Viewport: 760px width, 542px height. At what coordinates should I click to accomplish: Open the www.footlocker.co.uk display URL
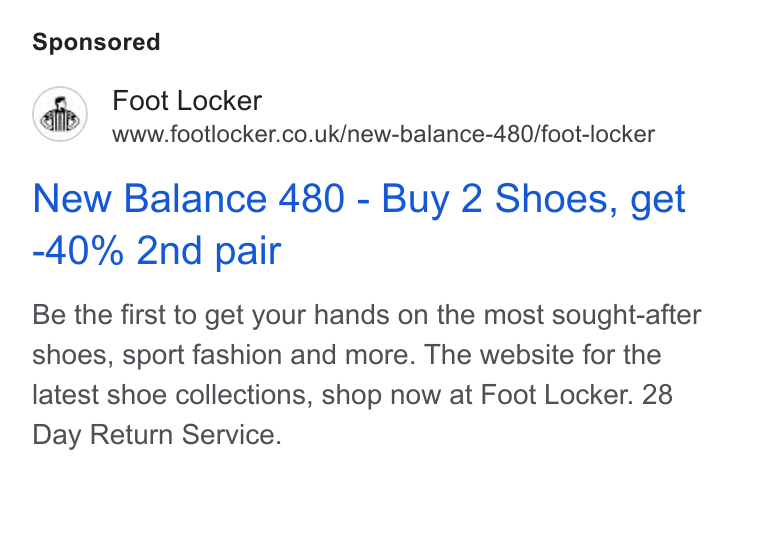point(383,134)
